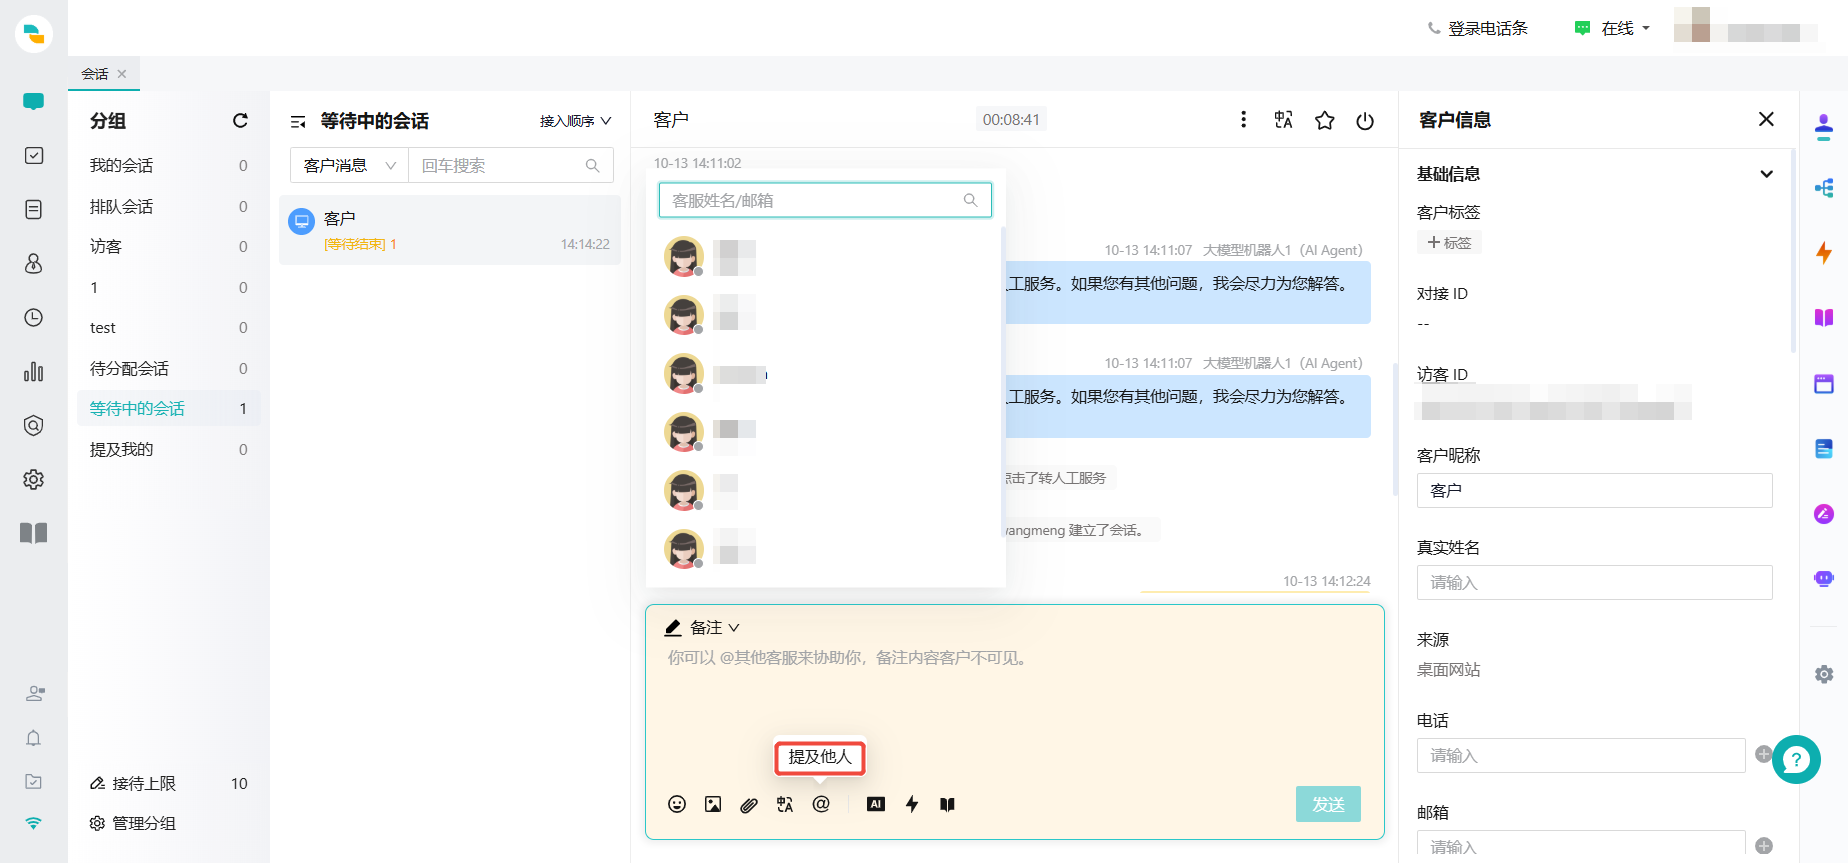Select 提及我的 group

[x=168, y=449]
